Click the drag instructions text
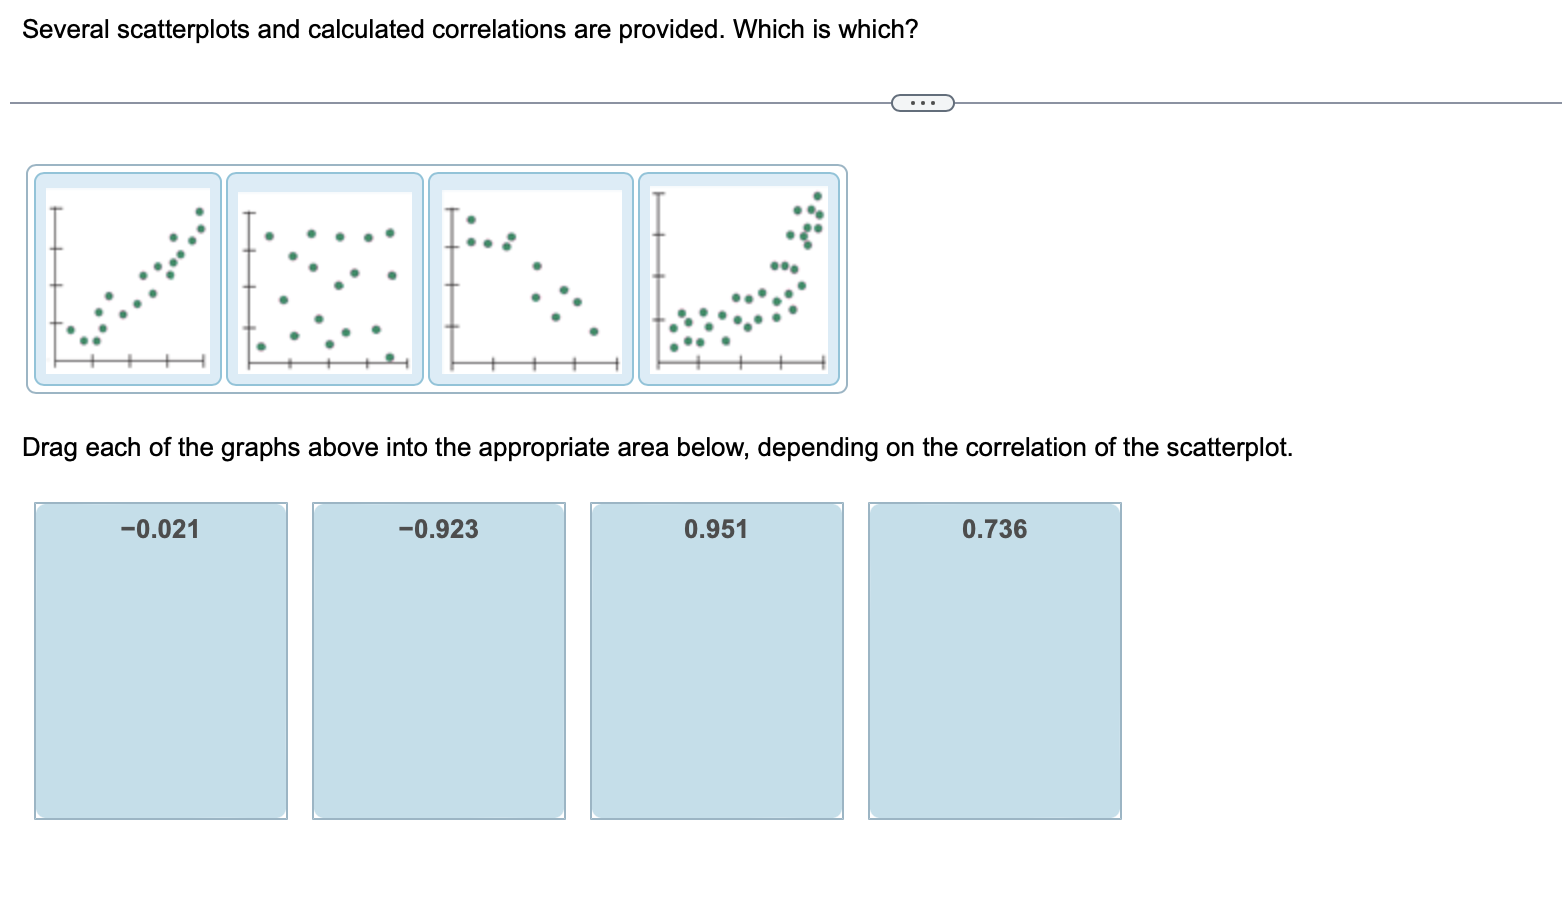Viewport: 1562px width, 914px height. coord(657,447)
